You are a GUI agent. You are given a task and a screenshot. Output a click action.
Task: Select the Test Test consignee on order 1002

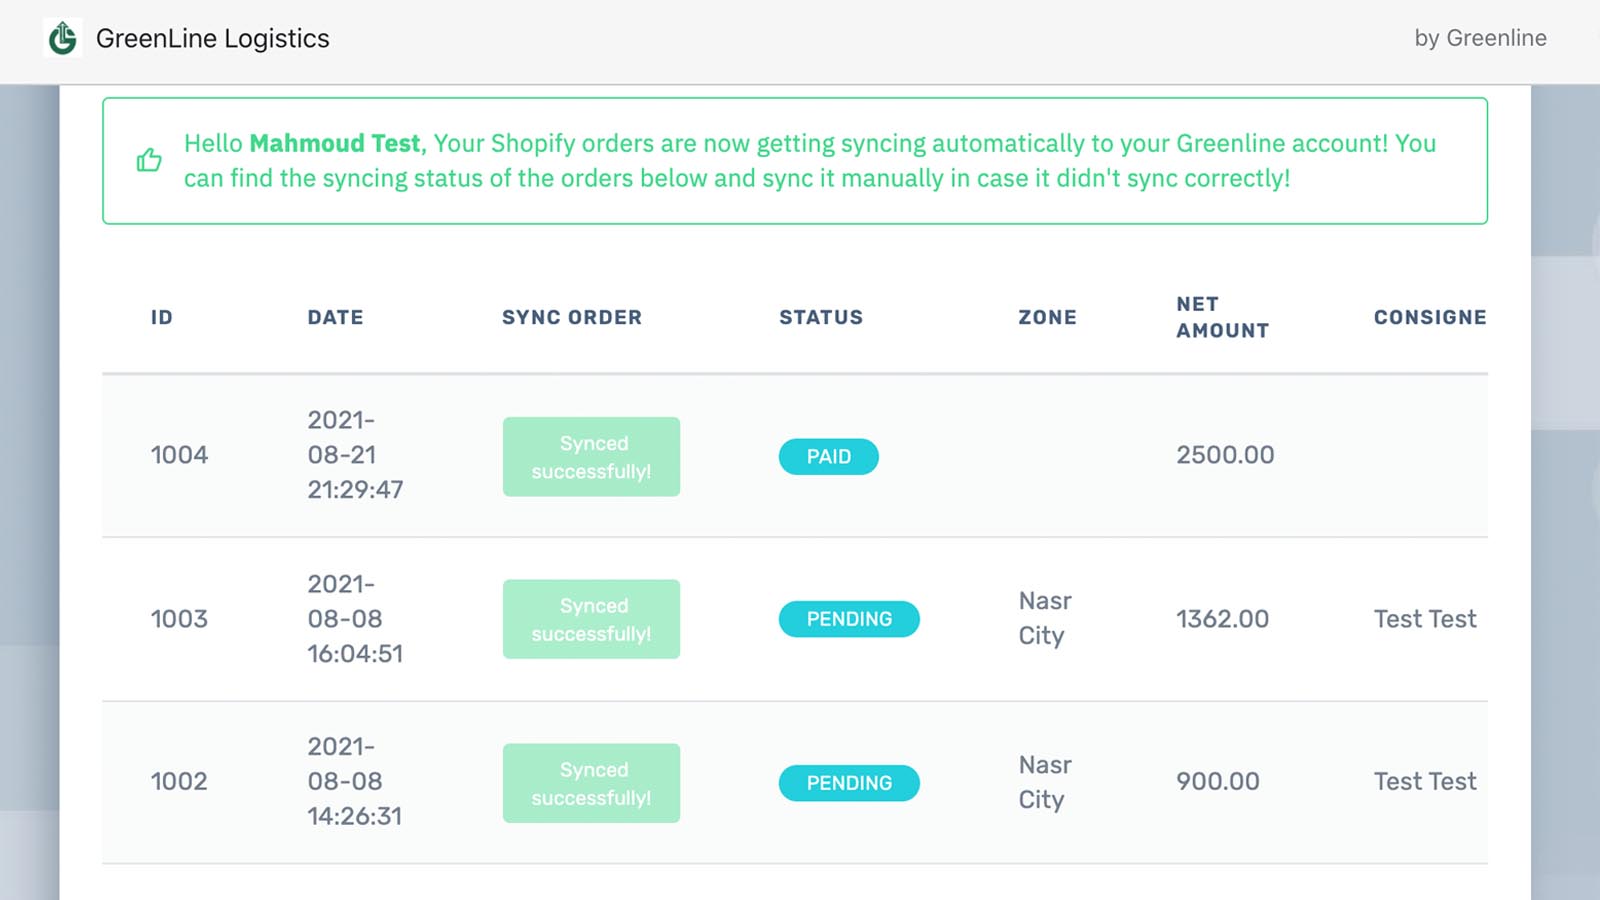click(x=1425, y=783)
